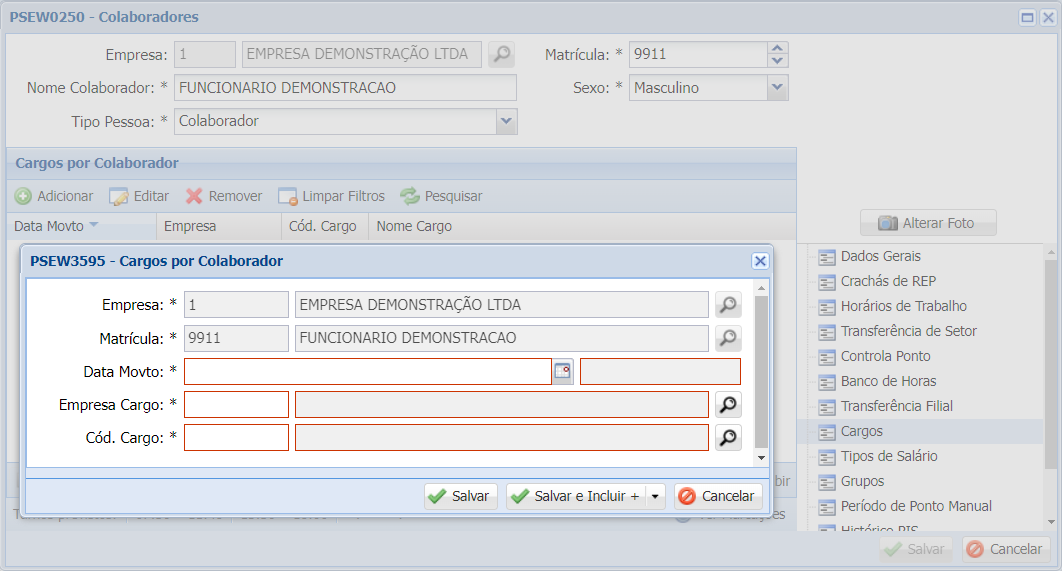Click the Alterar Foto button
The height and width of the screenshot is (571, 1062).
(x=927, y=223)
